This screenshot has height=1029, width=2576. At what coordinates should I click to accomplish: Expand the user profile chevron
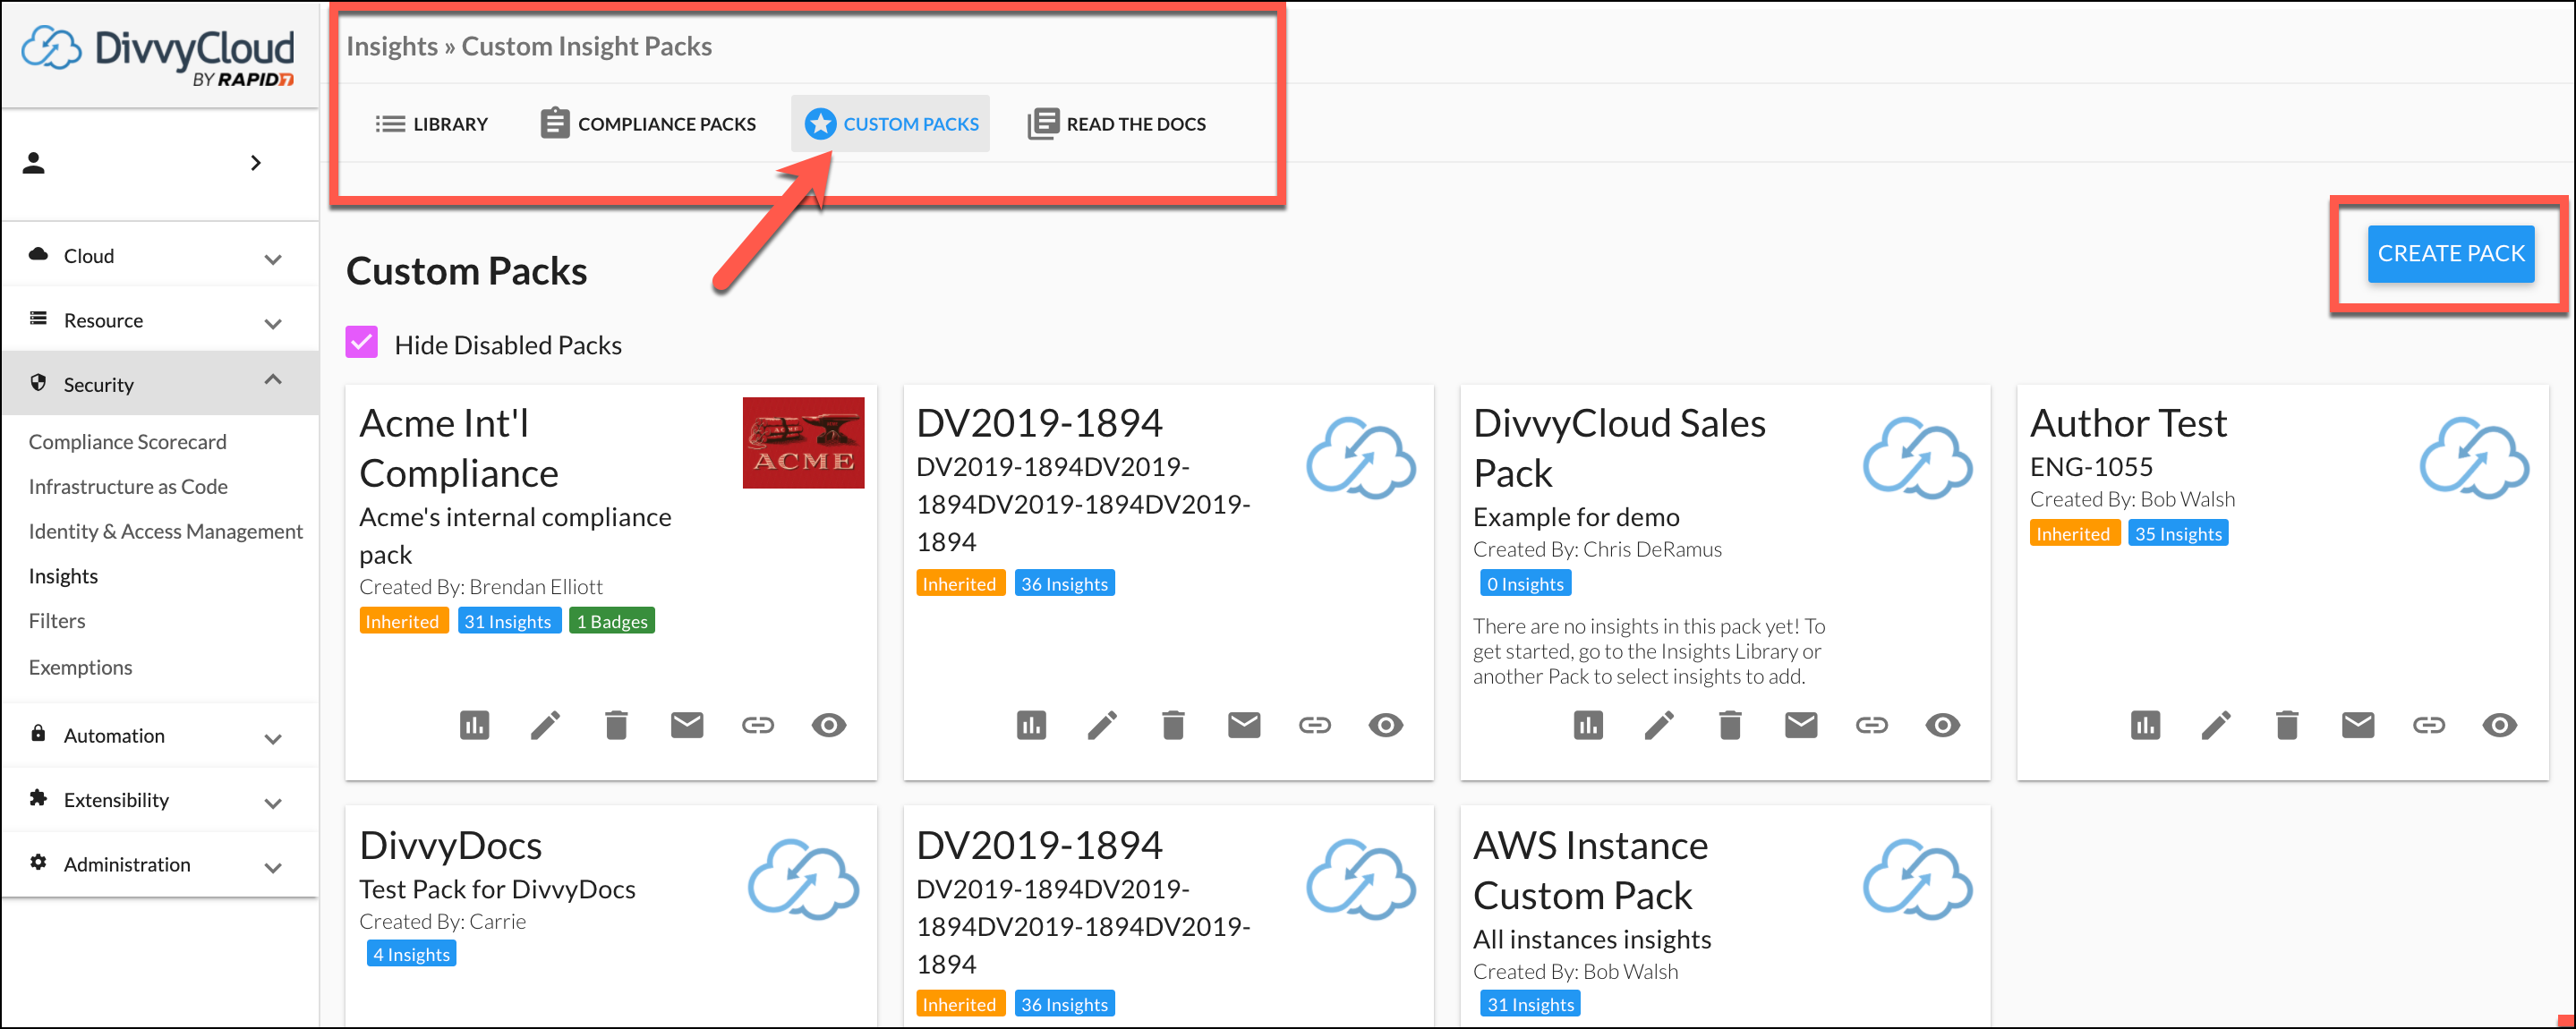(x=256, y=163)
